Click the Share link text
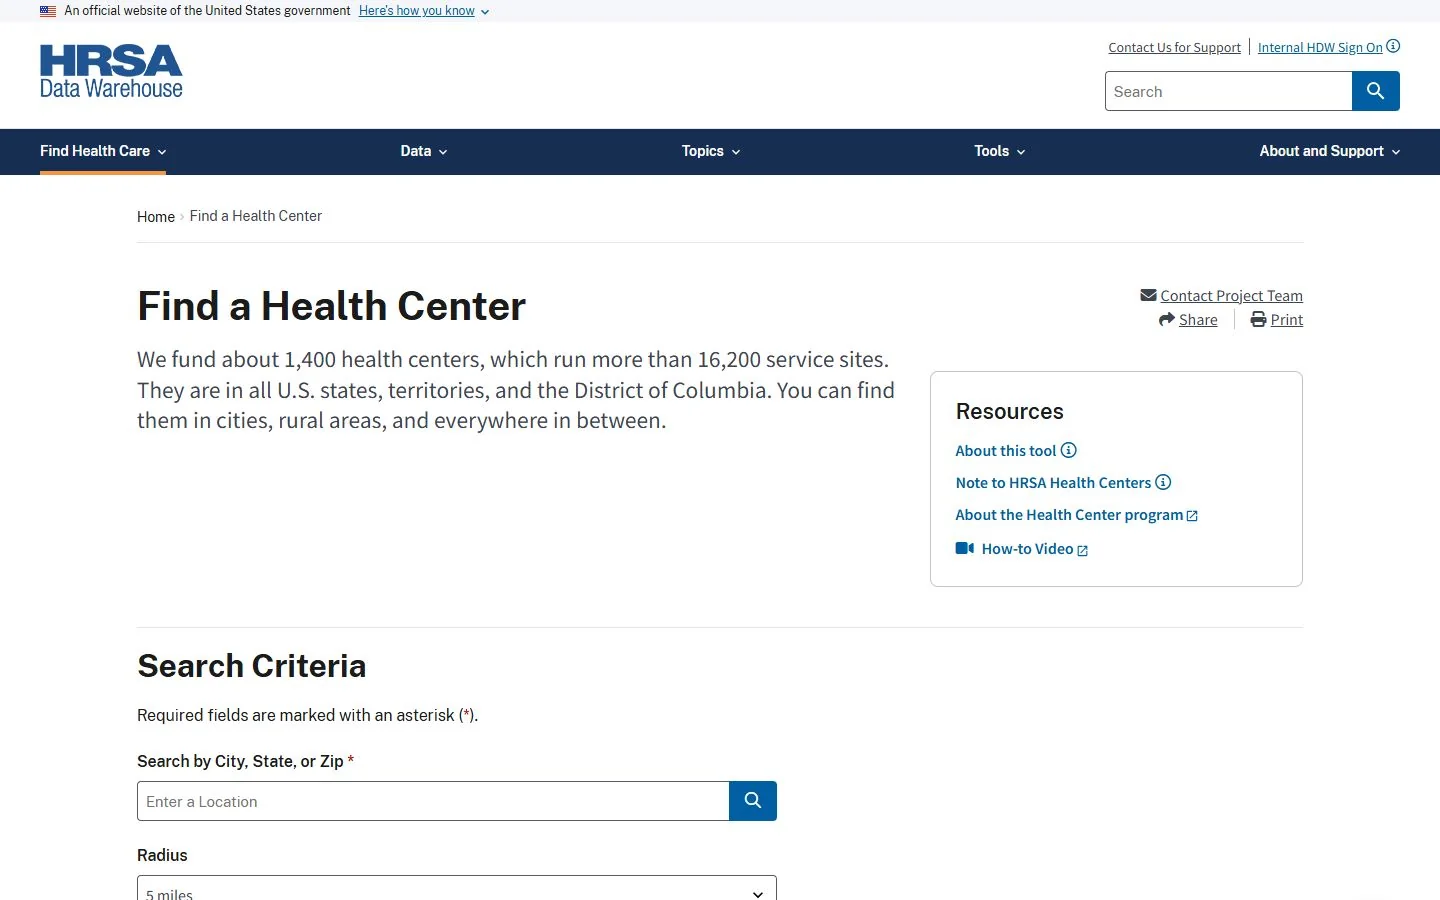This screenshot has height=900, width=1440. click(1198, 319)
